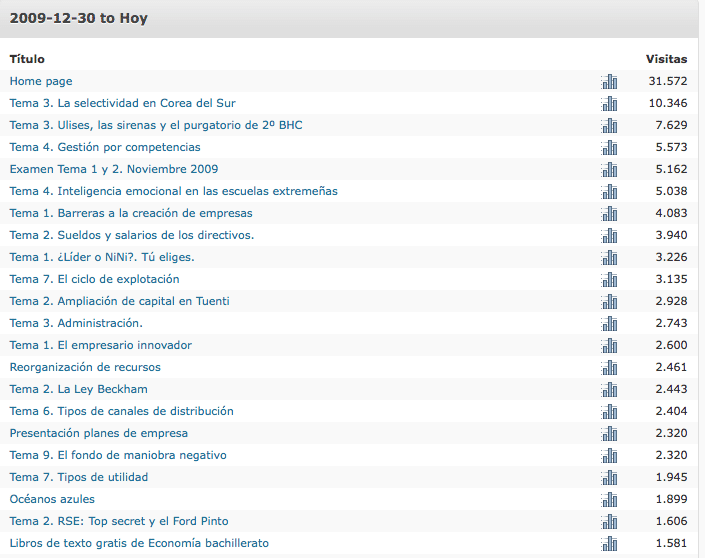Click the Visitas column header
705x558 pixels.
click(x=666, y=59)
